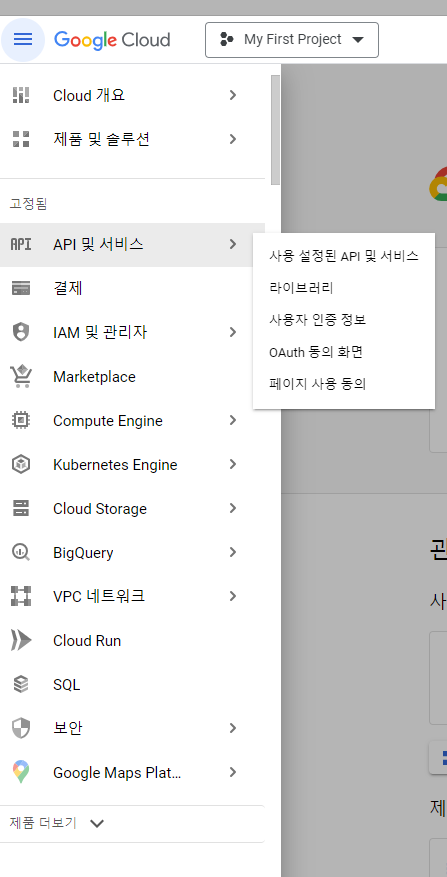Click the navigation menu scrollbar thumb
447x877 pixels.
[x=275, y=130]
